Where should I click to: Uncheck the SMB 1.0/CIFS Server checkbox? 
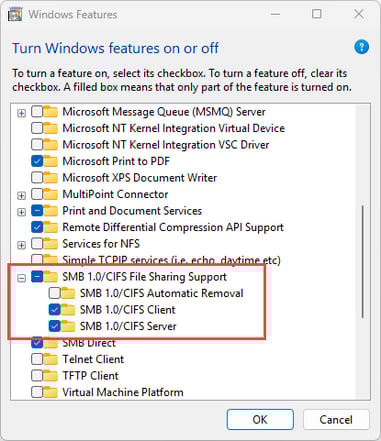54,326
